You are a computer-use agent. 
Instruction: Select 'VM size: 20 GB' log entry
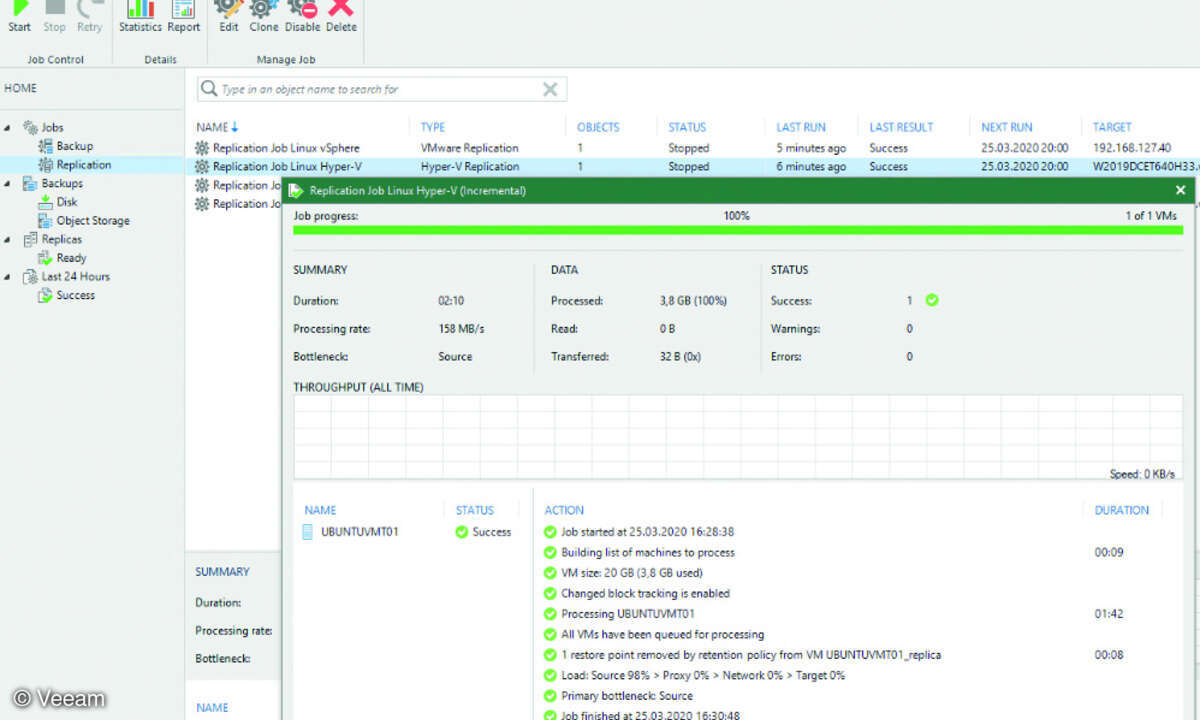pos(623,573)
